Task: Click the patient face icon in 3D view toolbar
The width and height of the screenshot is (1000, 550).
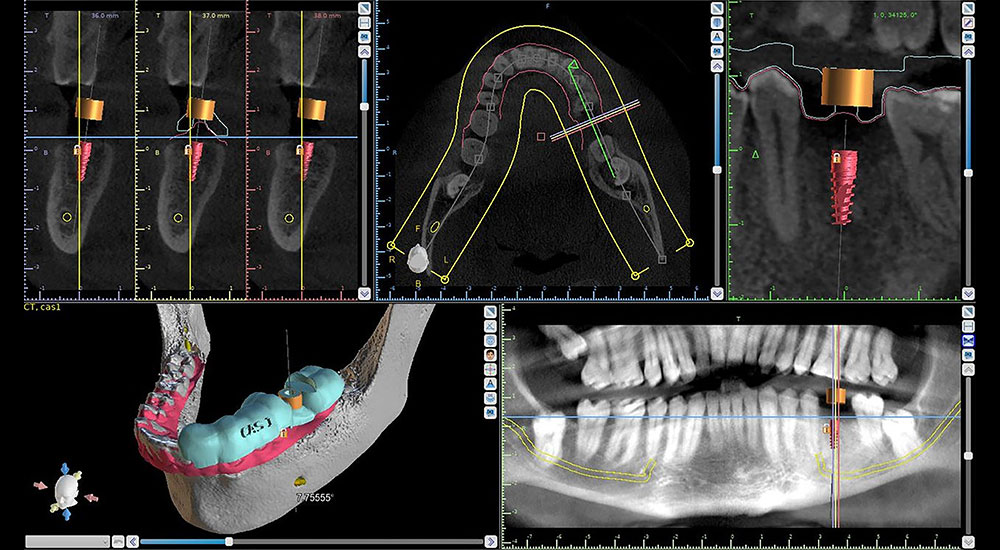Action: [x=490, y=355]
